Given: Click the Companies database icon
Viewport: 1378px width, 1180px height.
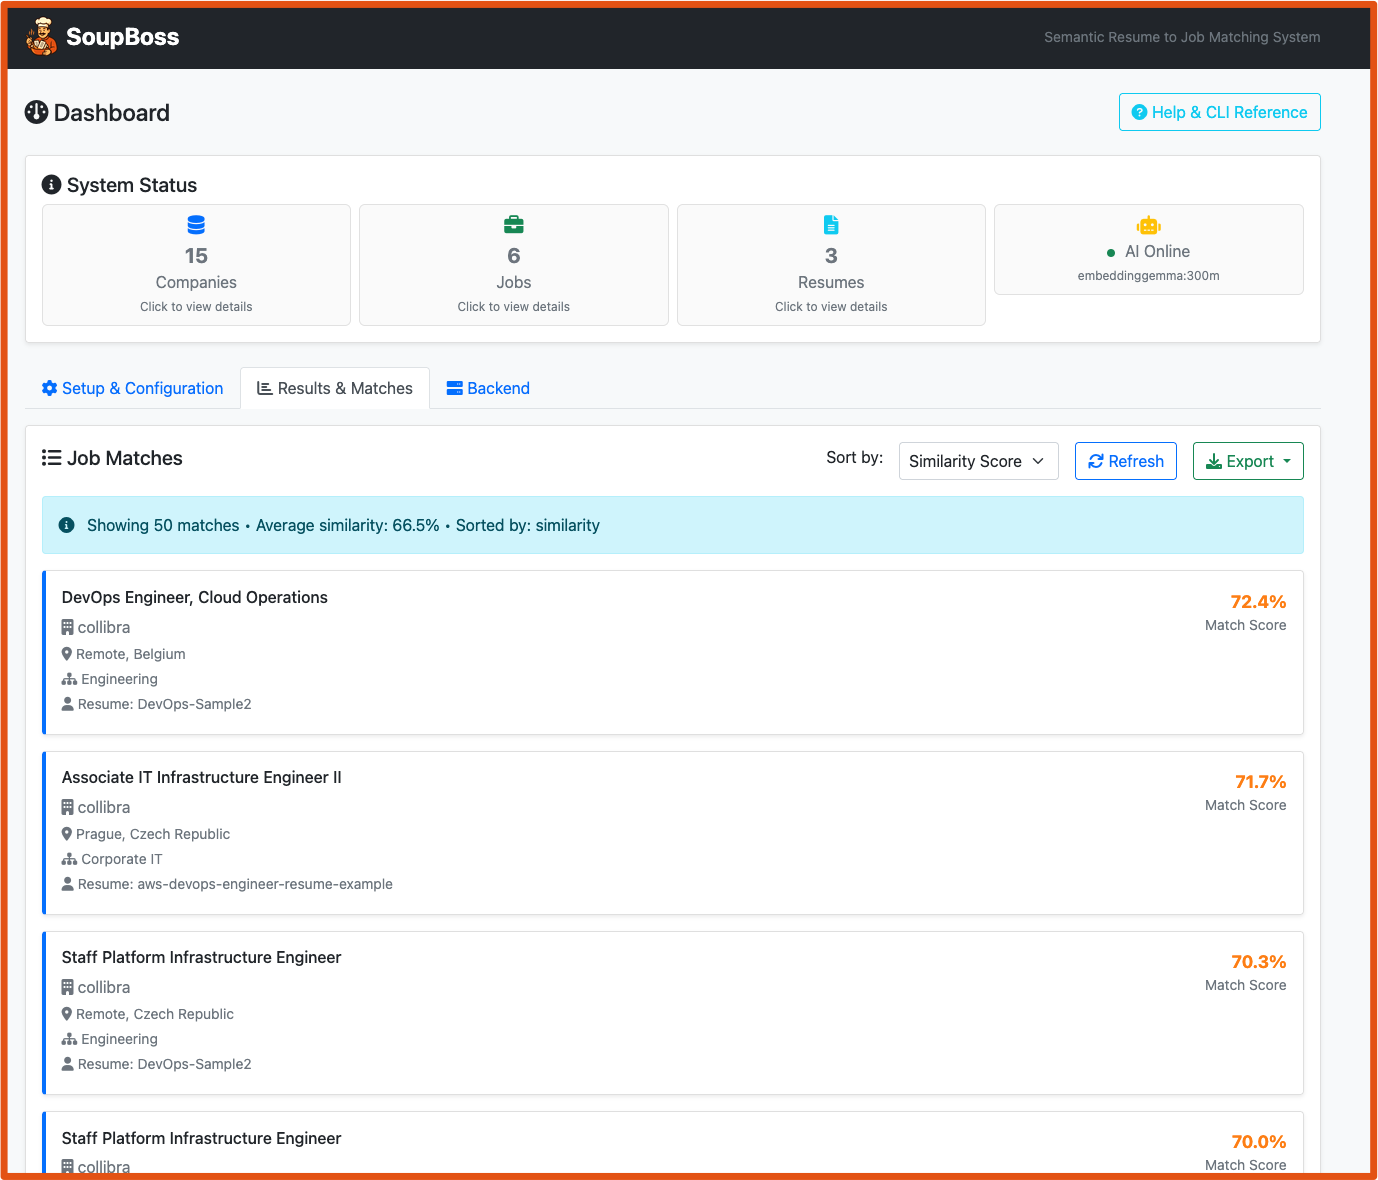Looking at the screenshot, I should coord(196,225).
